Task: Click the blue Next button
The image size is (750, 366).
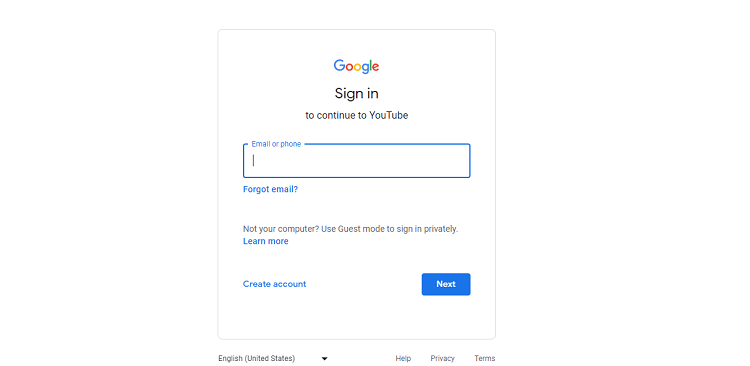Action: pos(446,284)
